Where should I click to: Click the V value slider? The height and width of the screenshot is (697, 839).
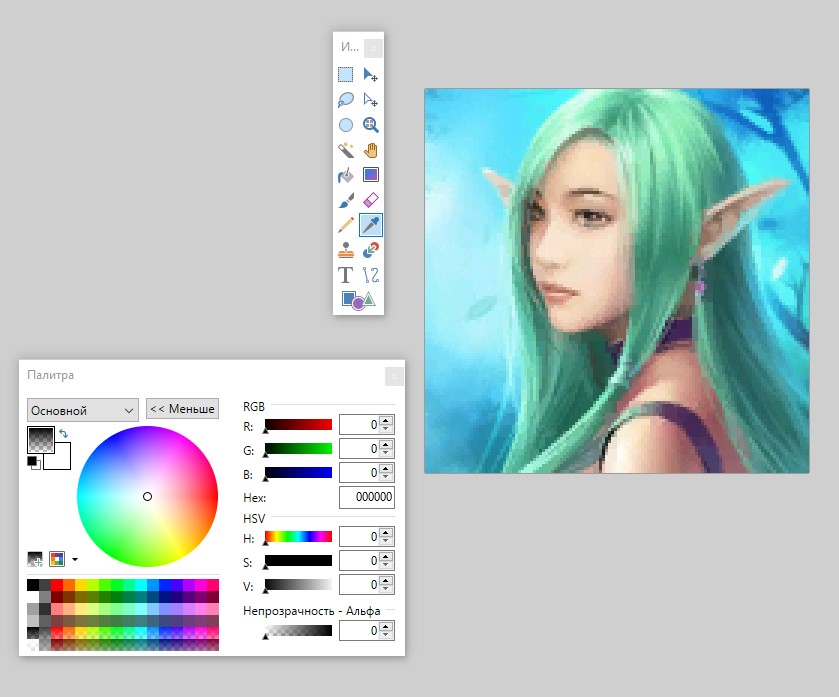tap(299, 585)
